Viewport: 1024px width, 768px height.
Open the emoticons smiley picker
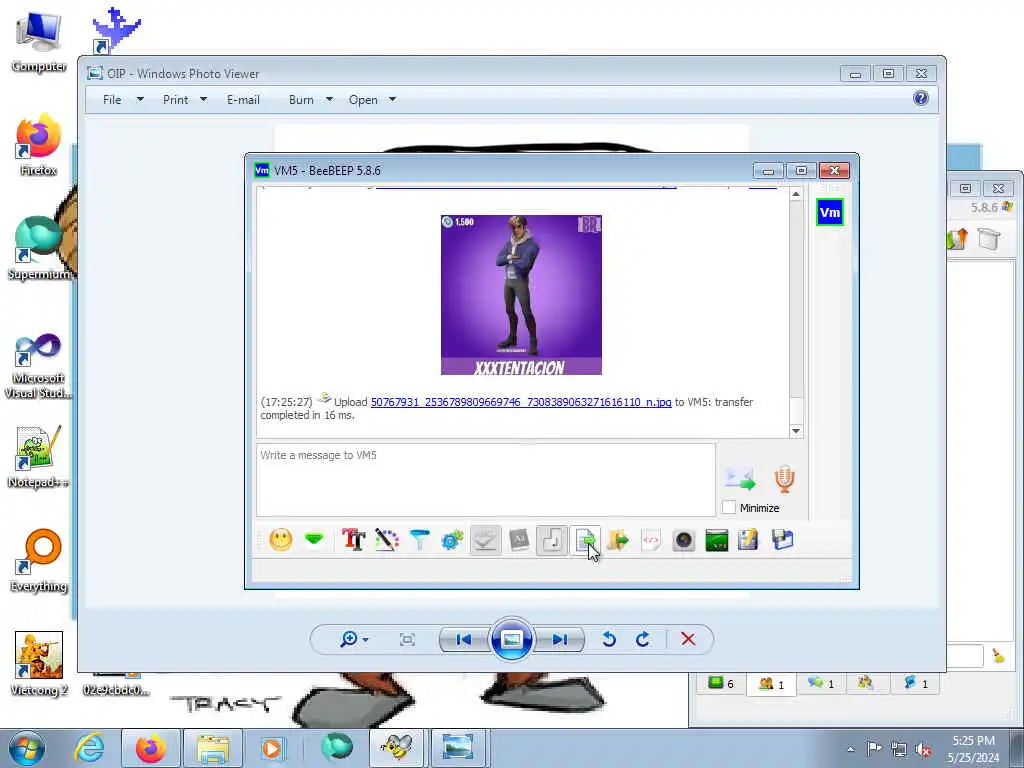pos(281,540)
